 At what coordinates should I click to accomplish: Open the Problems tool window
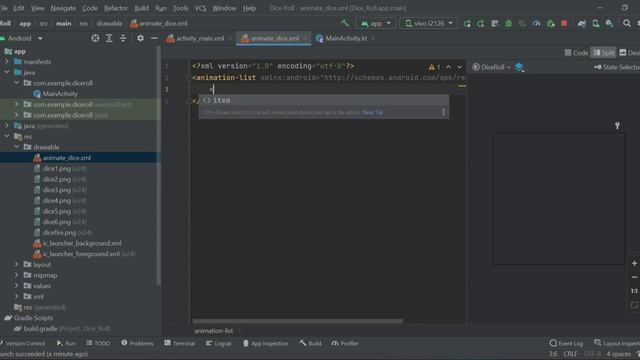[137, 343]
